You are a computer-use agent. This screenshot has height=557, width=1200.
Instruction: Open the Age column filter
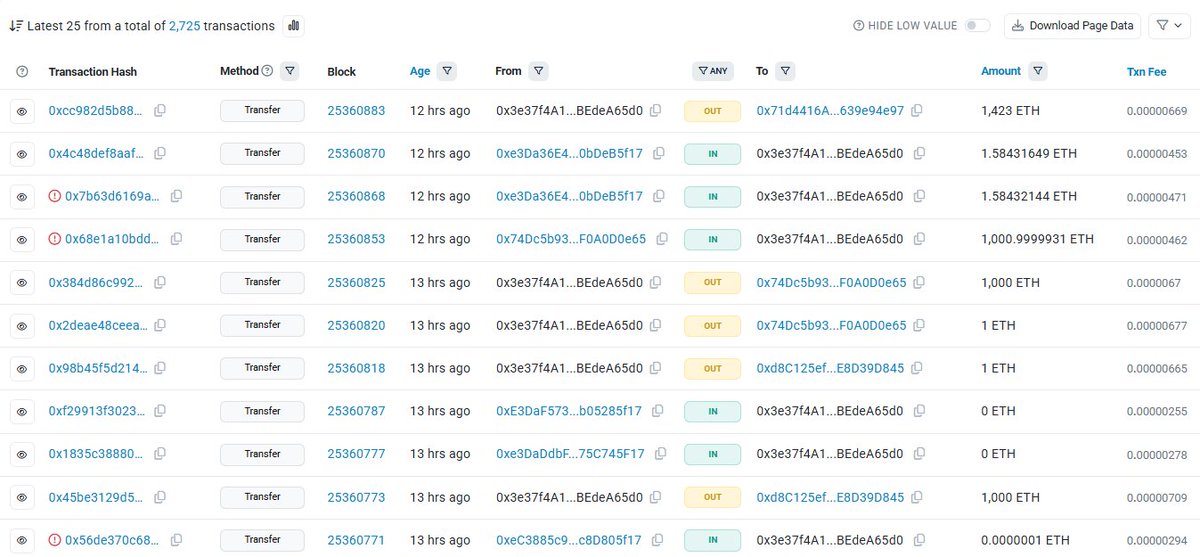tap(447, 71)
